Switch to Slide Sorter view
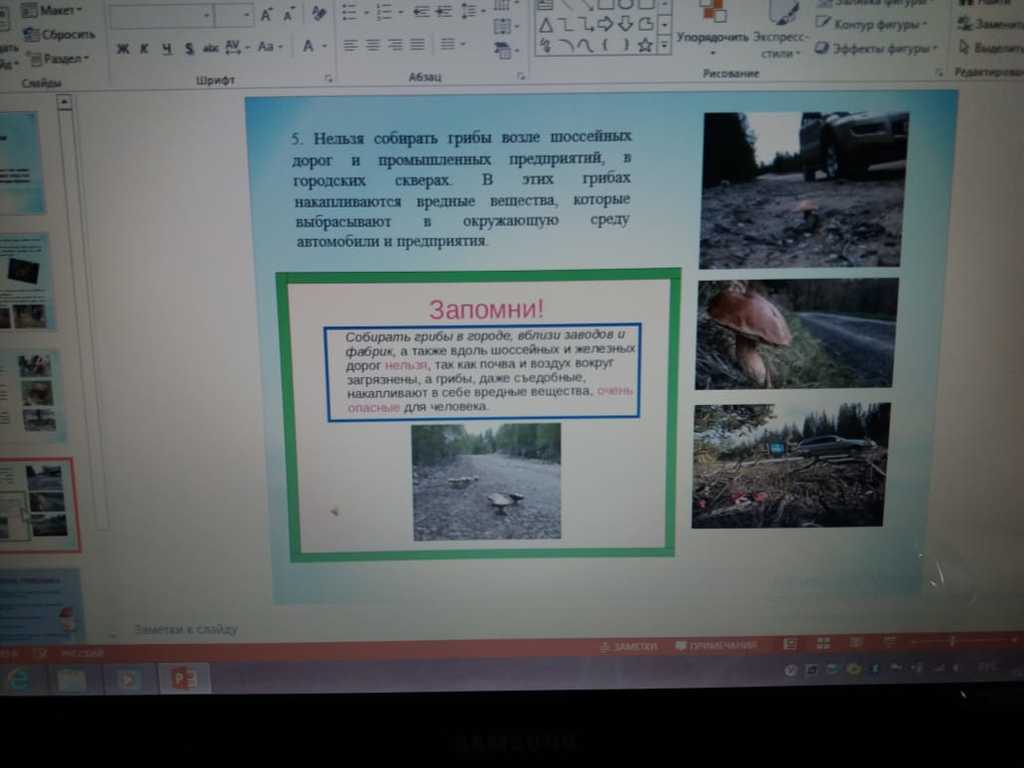This screenshot has height=768, width=1024. [824, 644]
